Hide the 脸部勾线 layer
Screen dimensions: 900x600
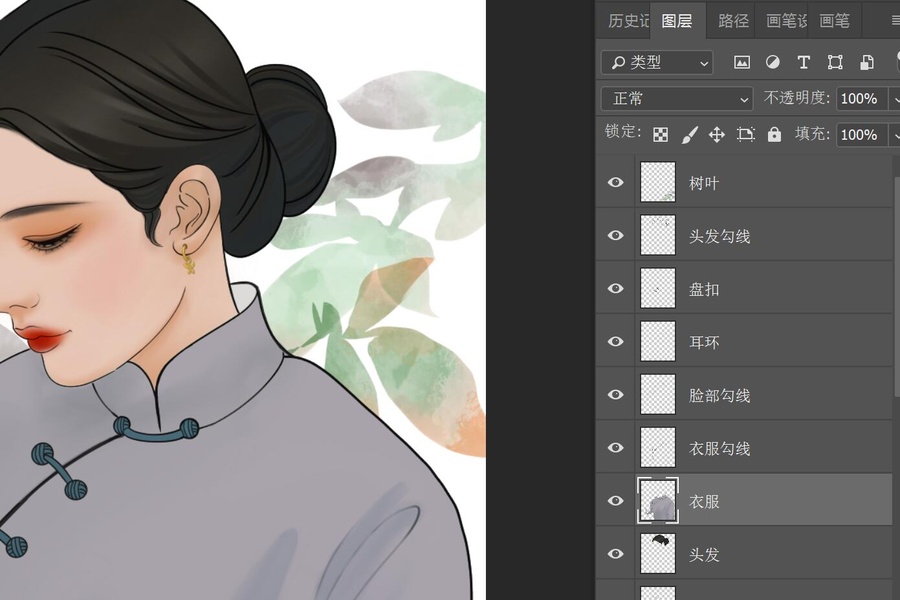coord(615,394)
